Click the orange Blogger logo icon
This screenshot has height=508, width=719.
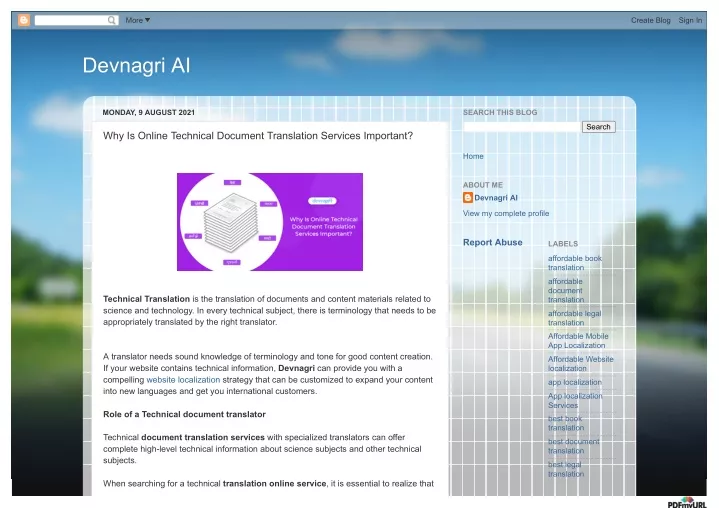24,20
